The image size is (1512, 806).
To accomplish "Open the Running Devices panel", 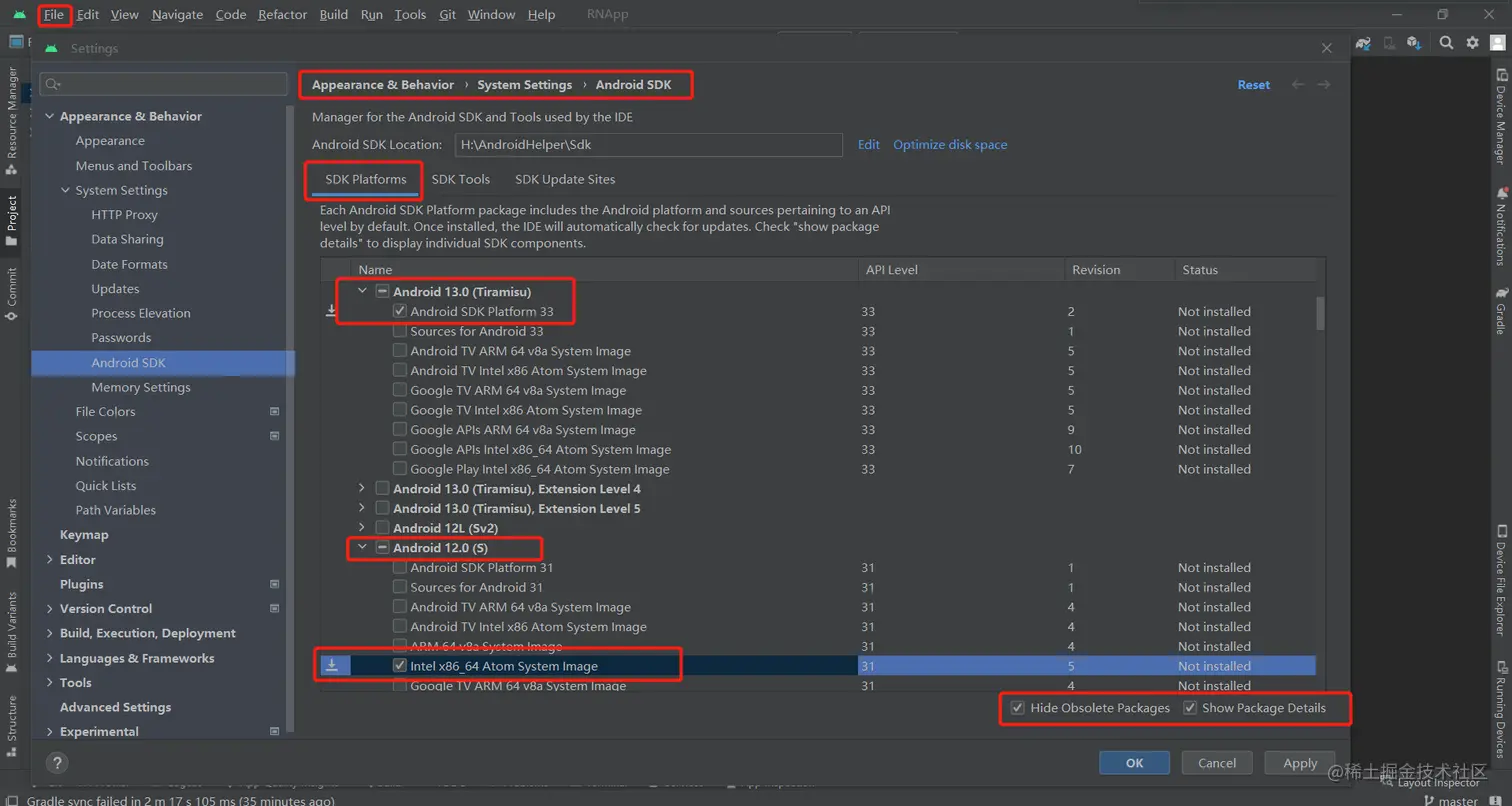I will [1501, 711].
